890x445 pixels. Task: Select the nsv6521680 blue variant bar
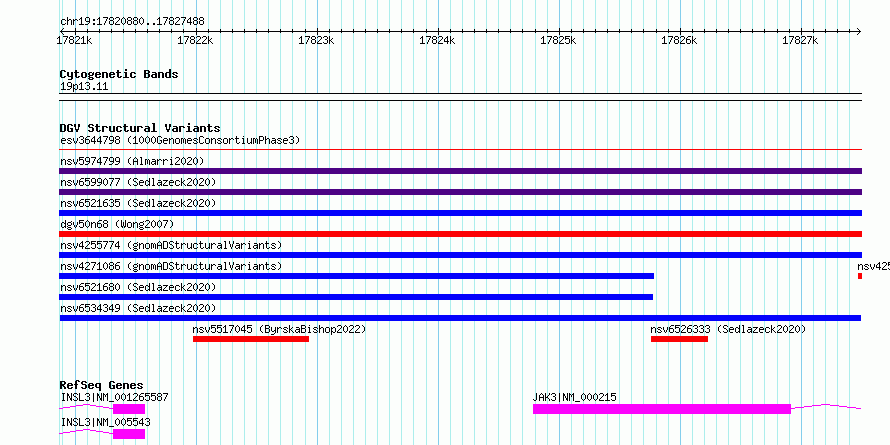point(356,297)
